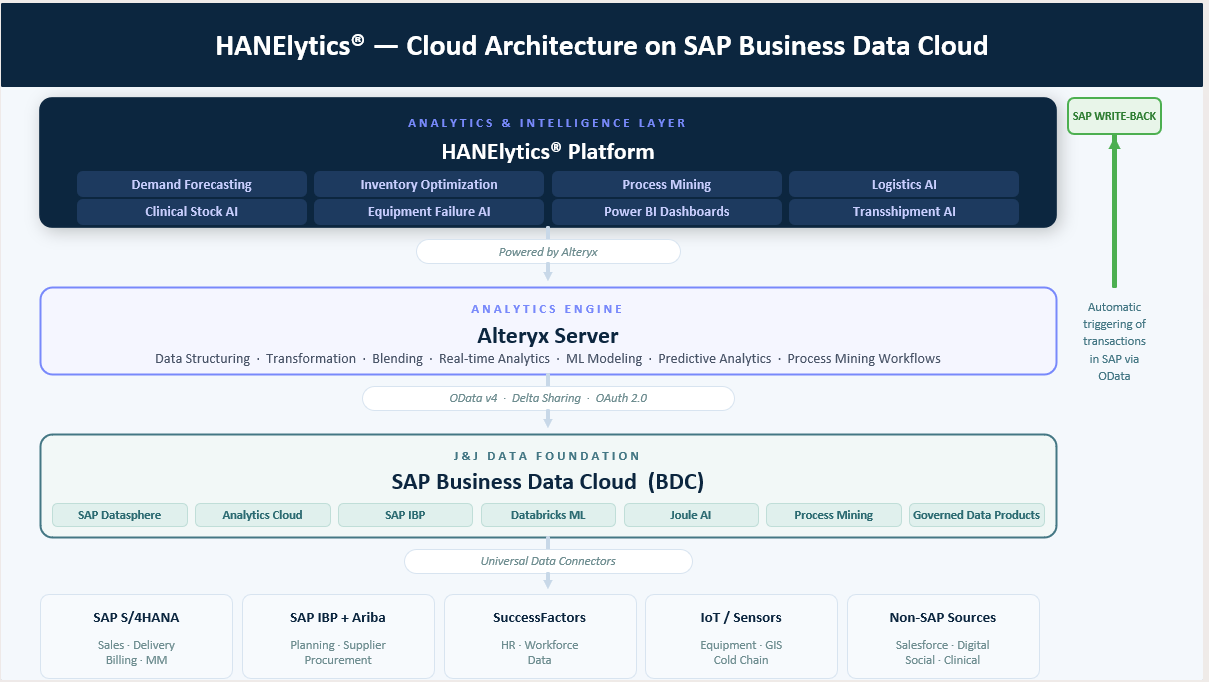Click the Alteryx capabilities line starting Data Structuring
This screenshot has width=1209, height=682.
point(548,358)
